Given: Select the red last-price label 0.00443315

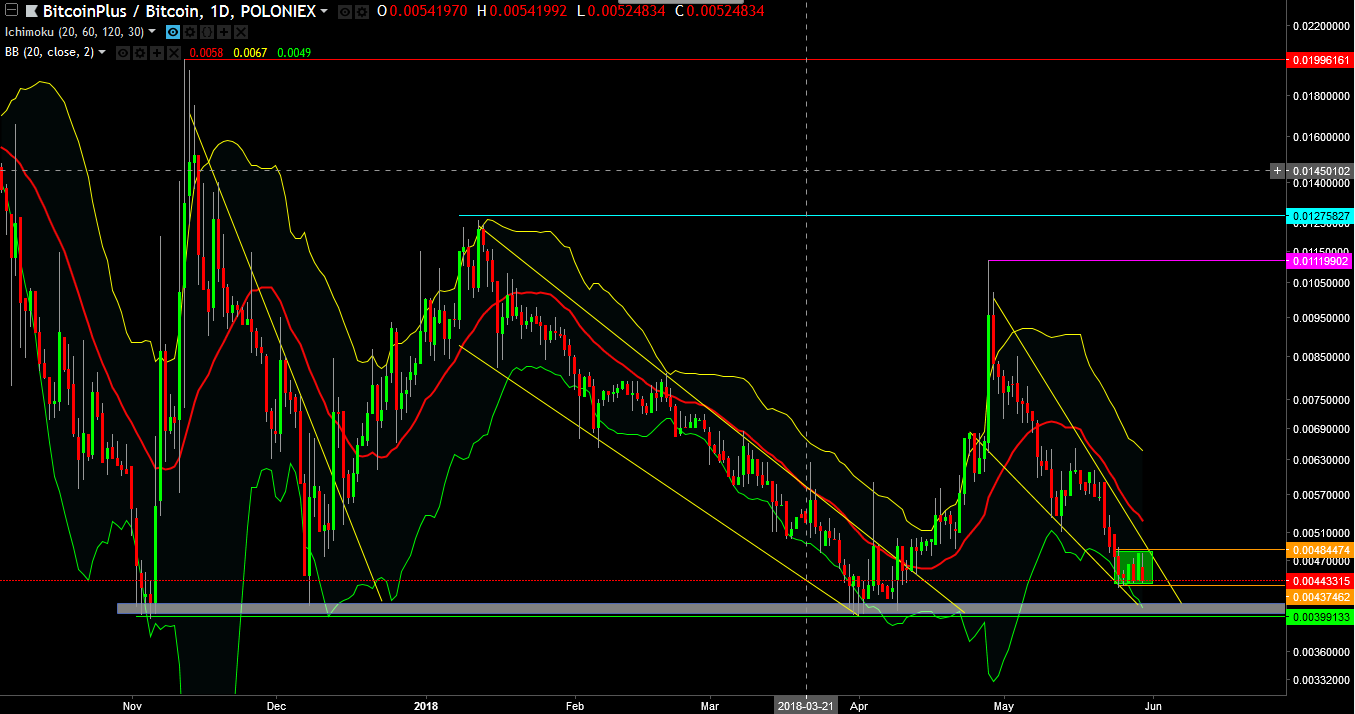Looking at the screenshot, I should pos(1321,581).
